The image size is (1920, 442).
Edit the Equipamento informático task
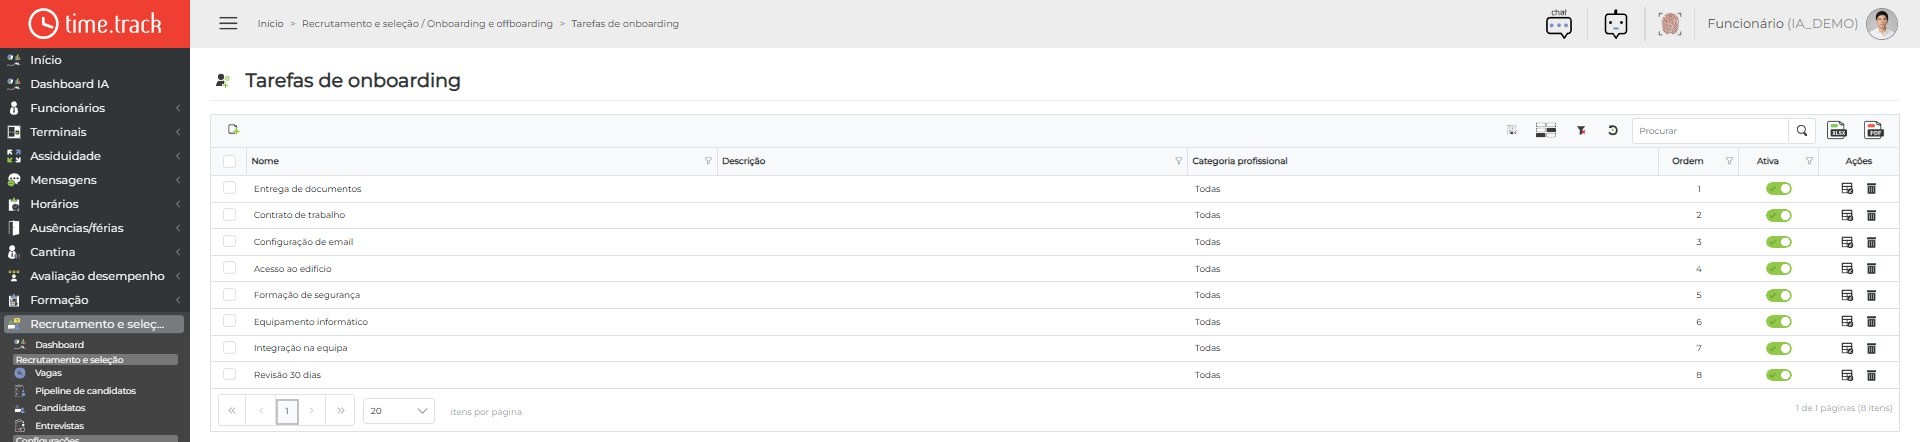[x=1847, y=321]
